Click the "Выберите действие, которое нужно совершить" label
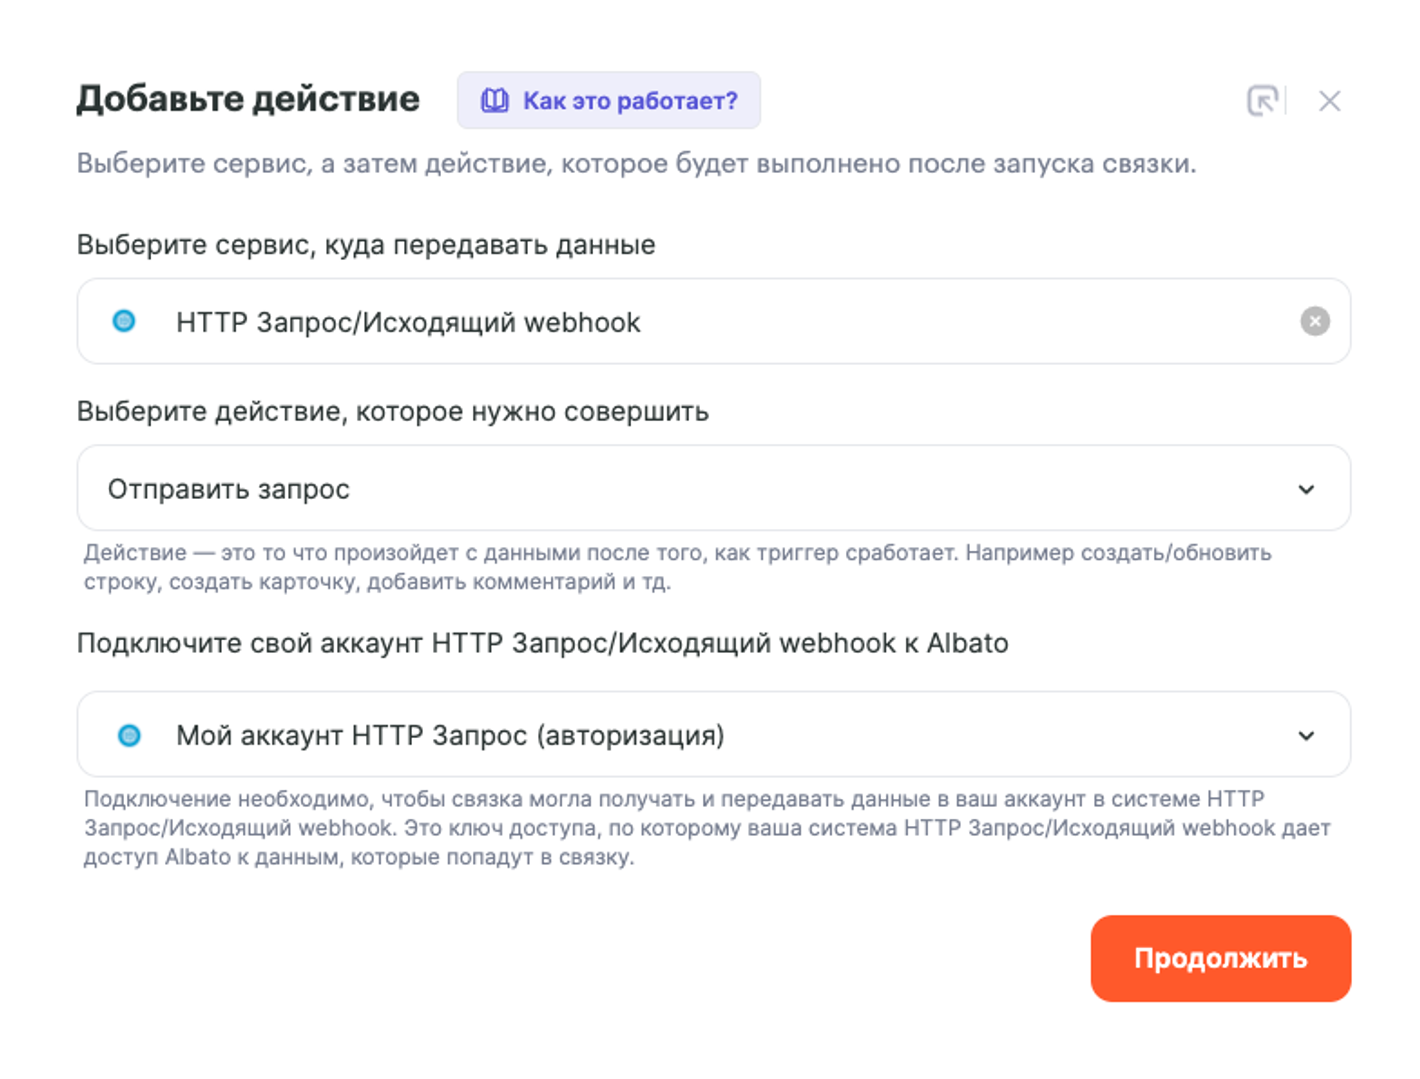The image size is (1420, 1079). (x=393, y=412)
